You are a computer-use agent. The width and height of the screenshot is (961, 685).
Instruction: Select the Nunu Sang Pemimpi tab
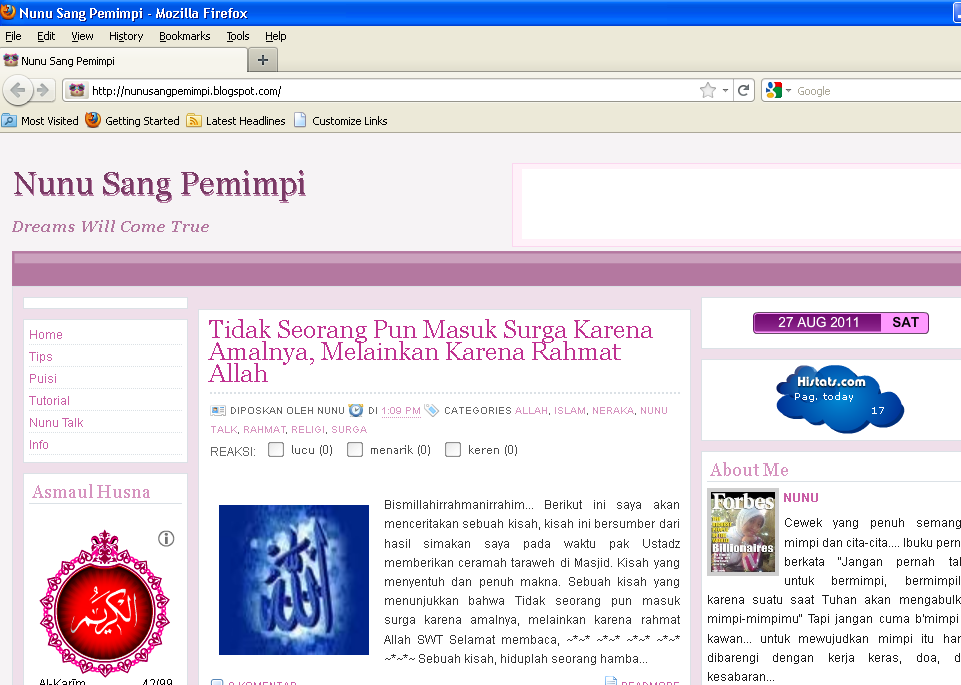(x=123, y=61)
